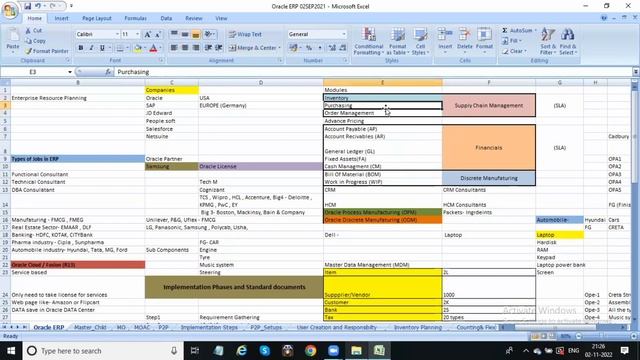The height and width of the screenshot is (360, 640).
Task: Open Cell Styles gallery
Action: (x=420, y=41)
